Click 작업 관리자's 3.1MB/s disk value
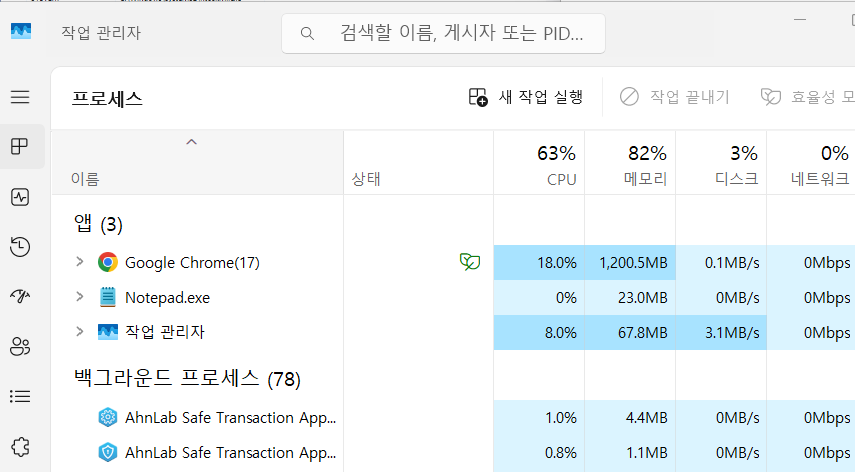855x472 pixels. pyautogui.click(x=732, y=332)
